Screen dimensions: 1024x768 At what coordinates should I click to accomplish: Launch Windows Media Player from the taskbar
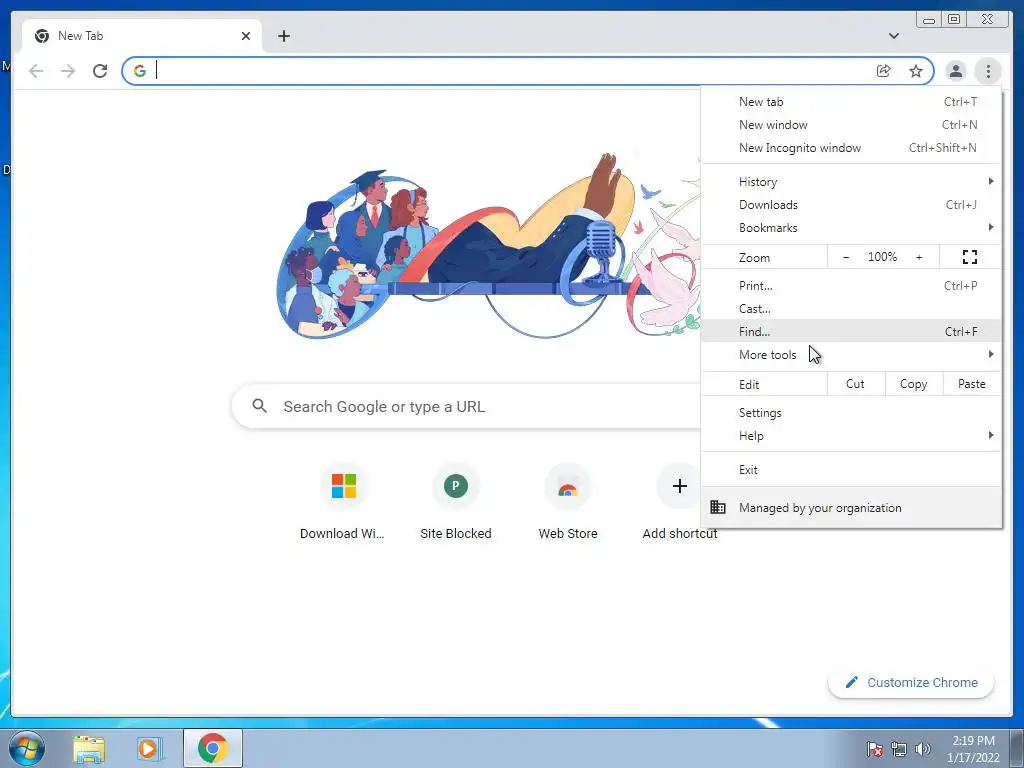[x=149, y=748]
